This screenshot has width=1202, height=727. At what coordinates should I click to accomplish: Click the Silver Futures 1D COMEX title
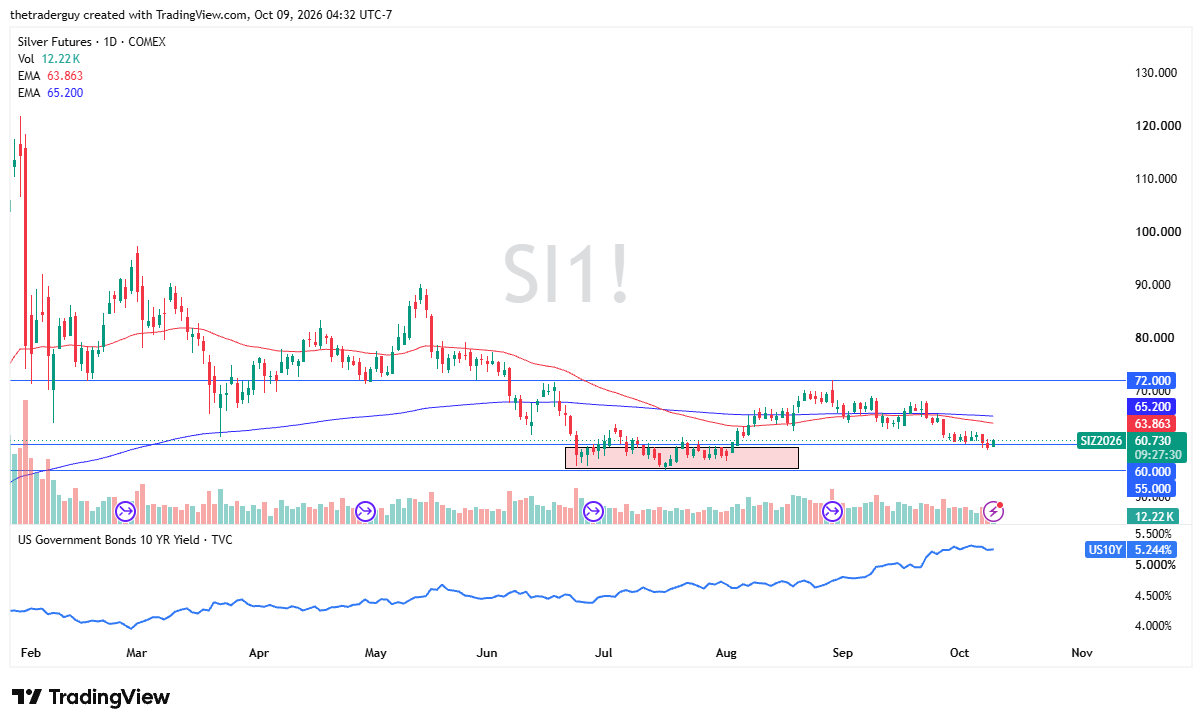click(x=92, y=42)
